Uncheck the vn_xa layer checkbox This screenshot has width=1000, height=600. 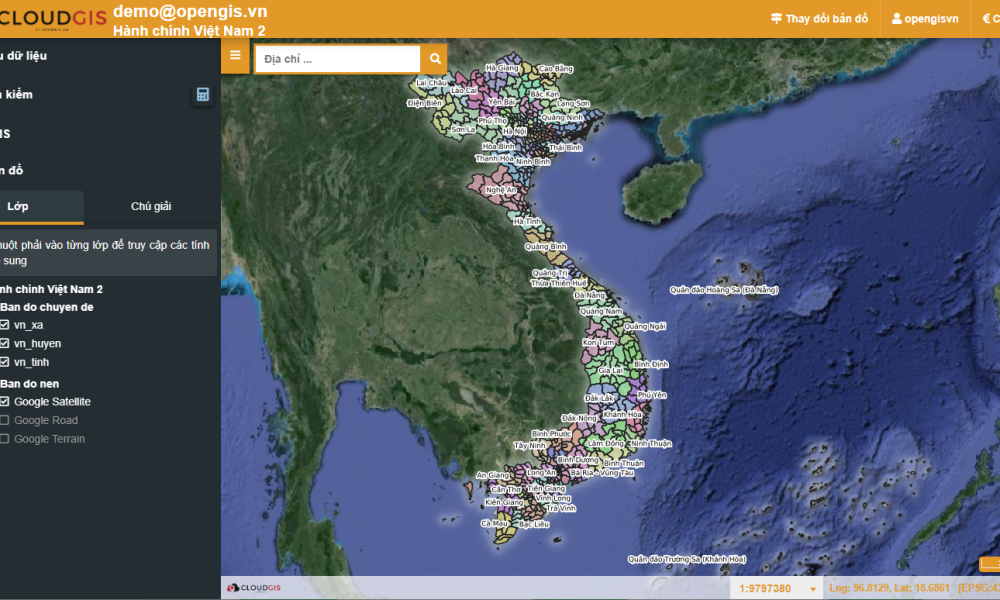click(5, 325)
